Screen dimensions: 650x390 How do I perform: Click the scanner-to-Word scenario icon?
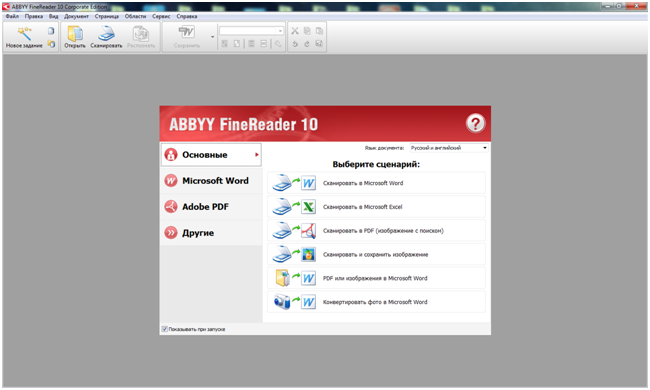294,183
